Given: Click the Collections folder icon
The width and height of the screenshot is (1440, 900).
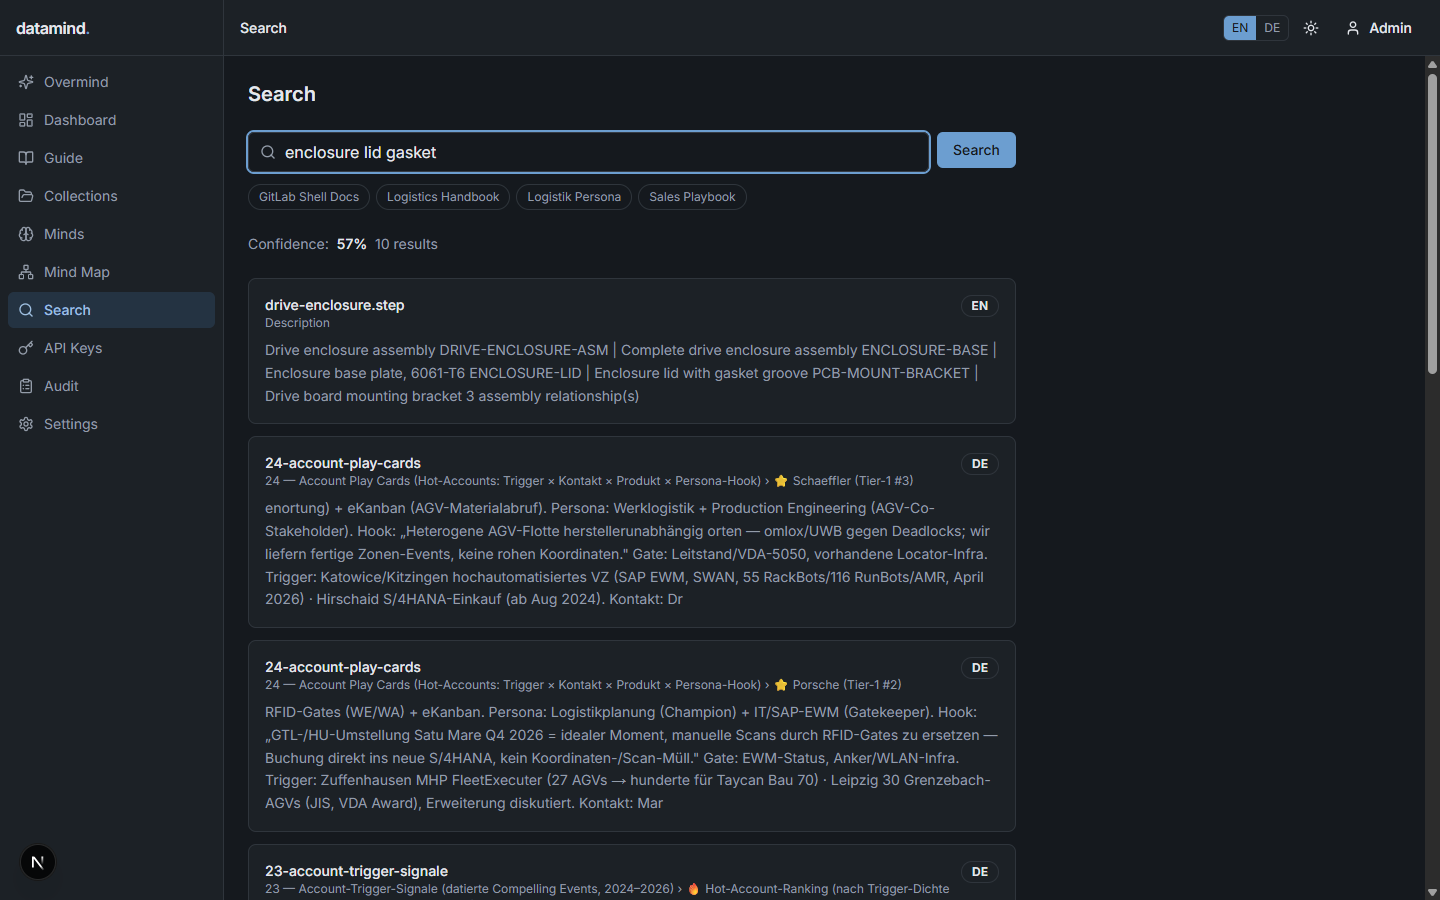Looking at the screenshot, I should (26, 196).
